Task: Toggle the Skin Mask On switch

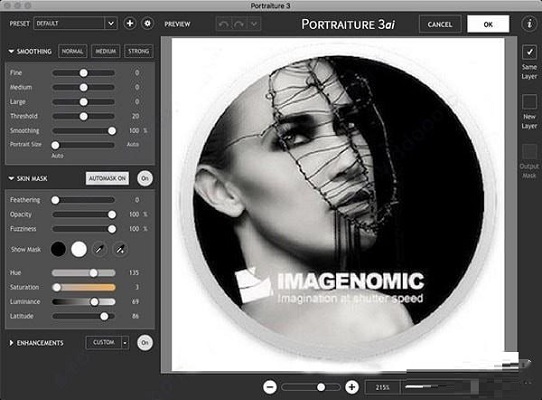Action: [x=145, y=178]
